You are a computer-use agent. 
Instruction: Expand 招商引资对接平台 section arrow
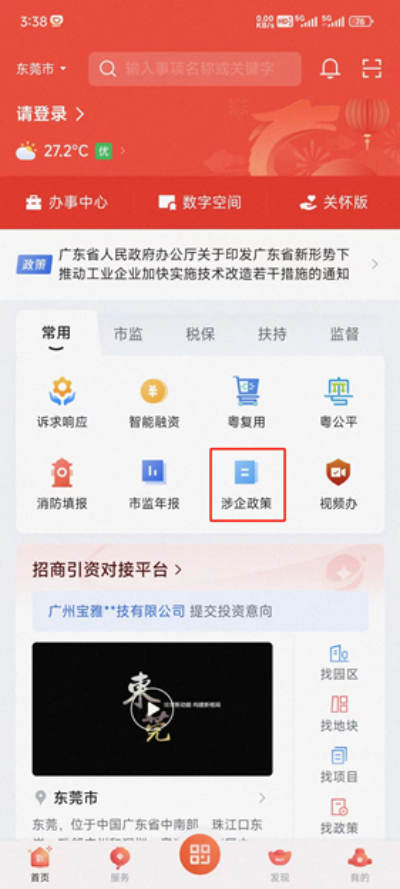178,570
